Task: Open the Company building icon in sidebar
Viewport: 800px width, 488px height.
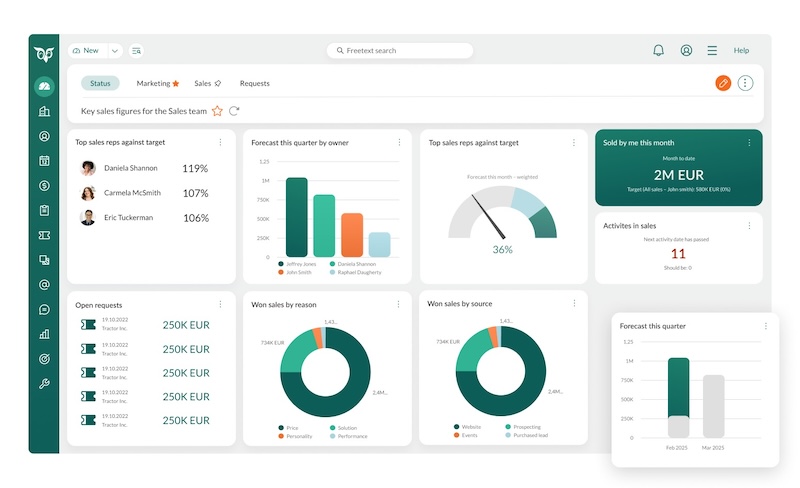Action: point(44,111)
